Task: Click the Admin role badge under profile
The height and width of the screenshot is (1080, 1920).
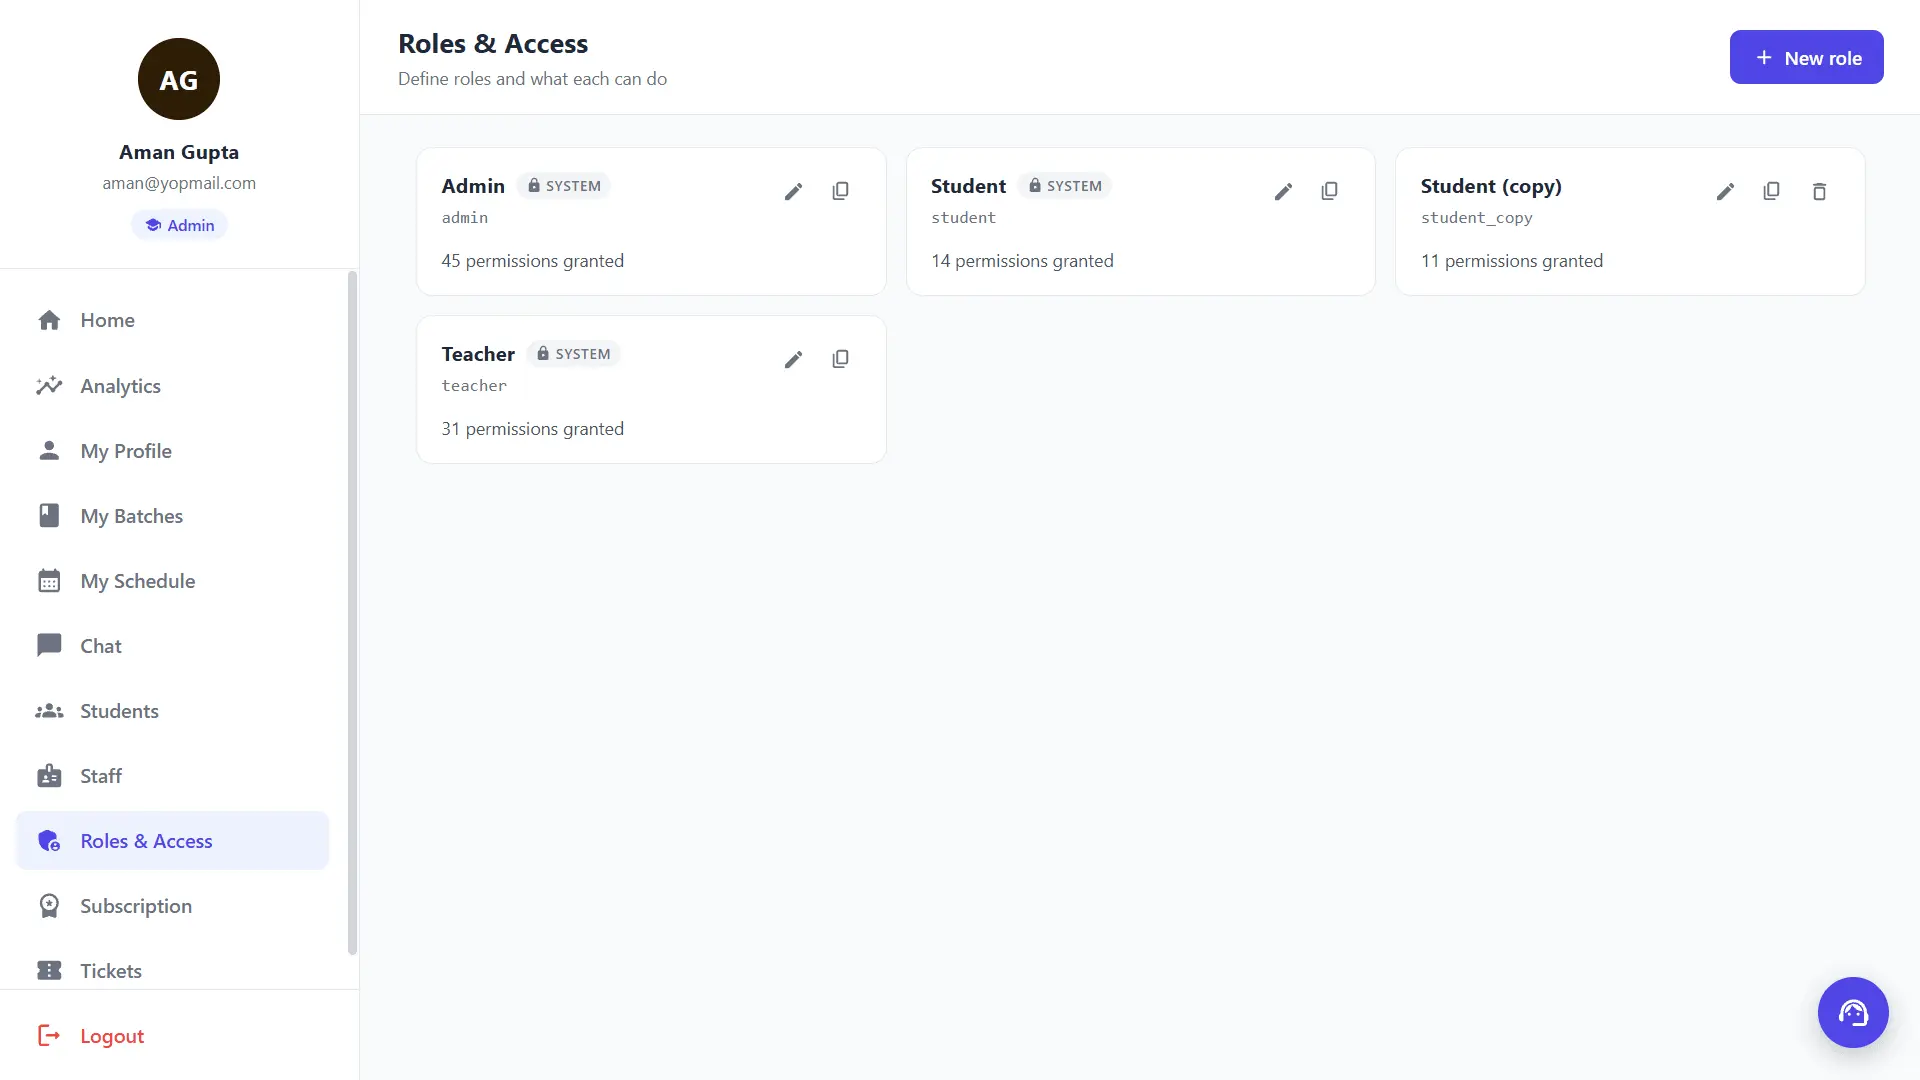Action: tap(179, 225)
